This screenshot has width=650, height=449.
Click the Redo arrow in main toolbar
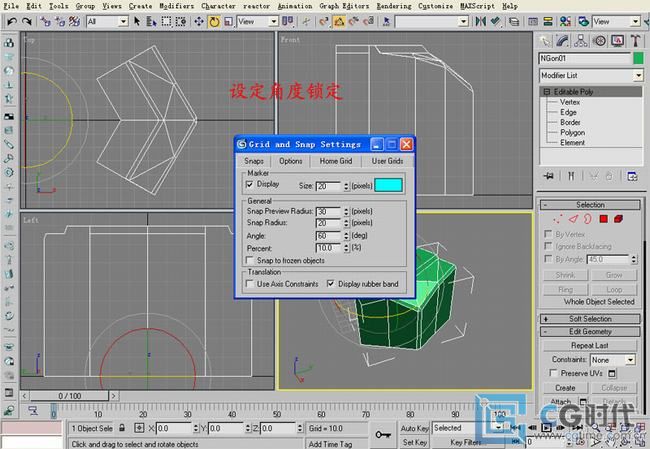27,21
